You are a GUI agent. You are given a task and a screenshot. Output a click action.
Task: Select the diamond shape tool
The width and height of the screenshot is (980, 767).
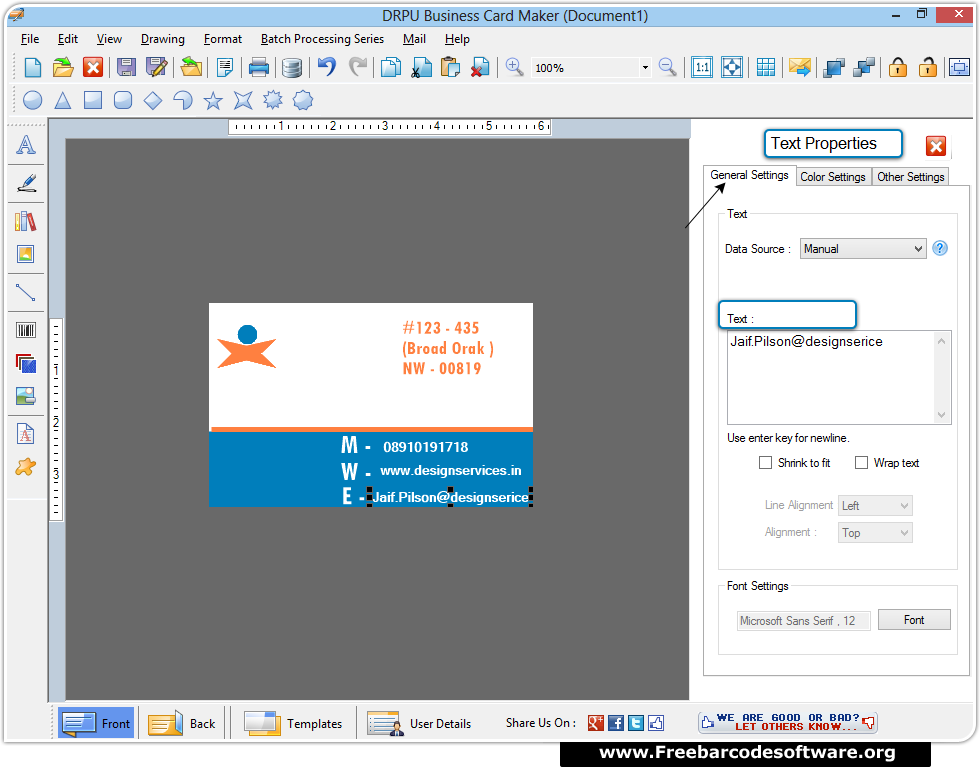153,100
